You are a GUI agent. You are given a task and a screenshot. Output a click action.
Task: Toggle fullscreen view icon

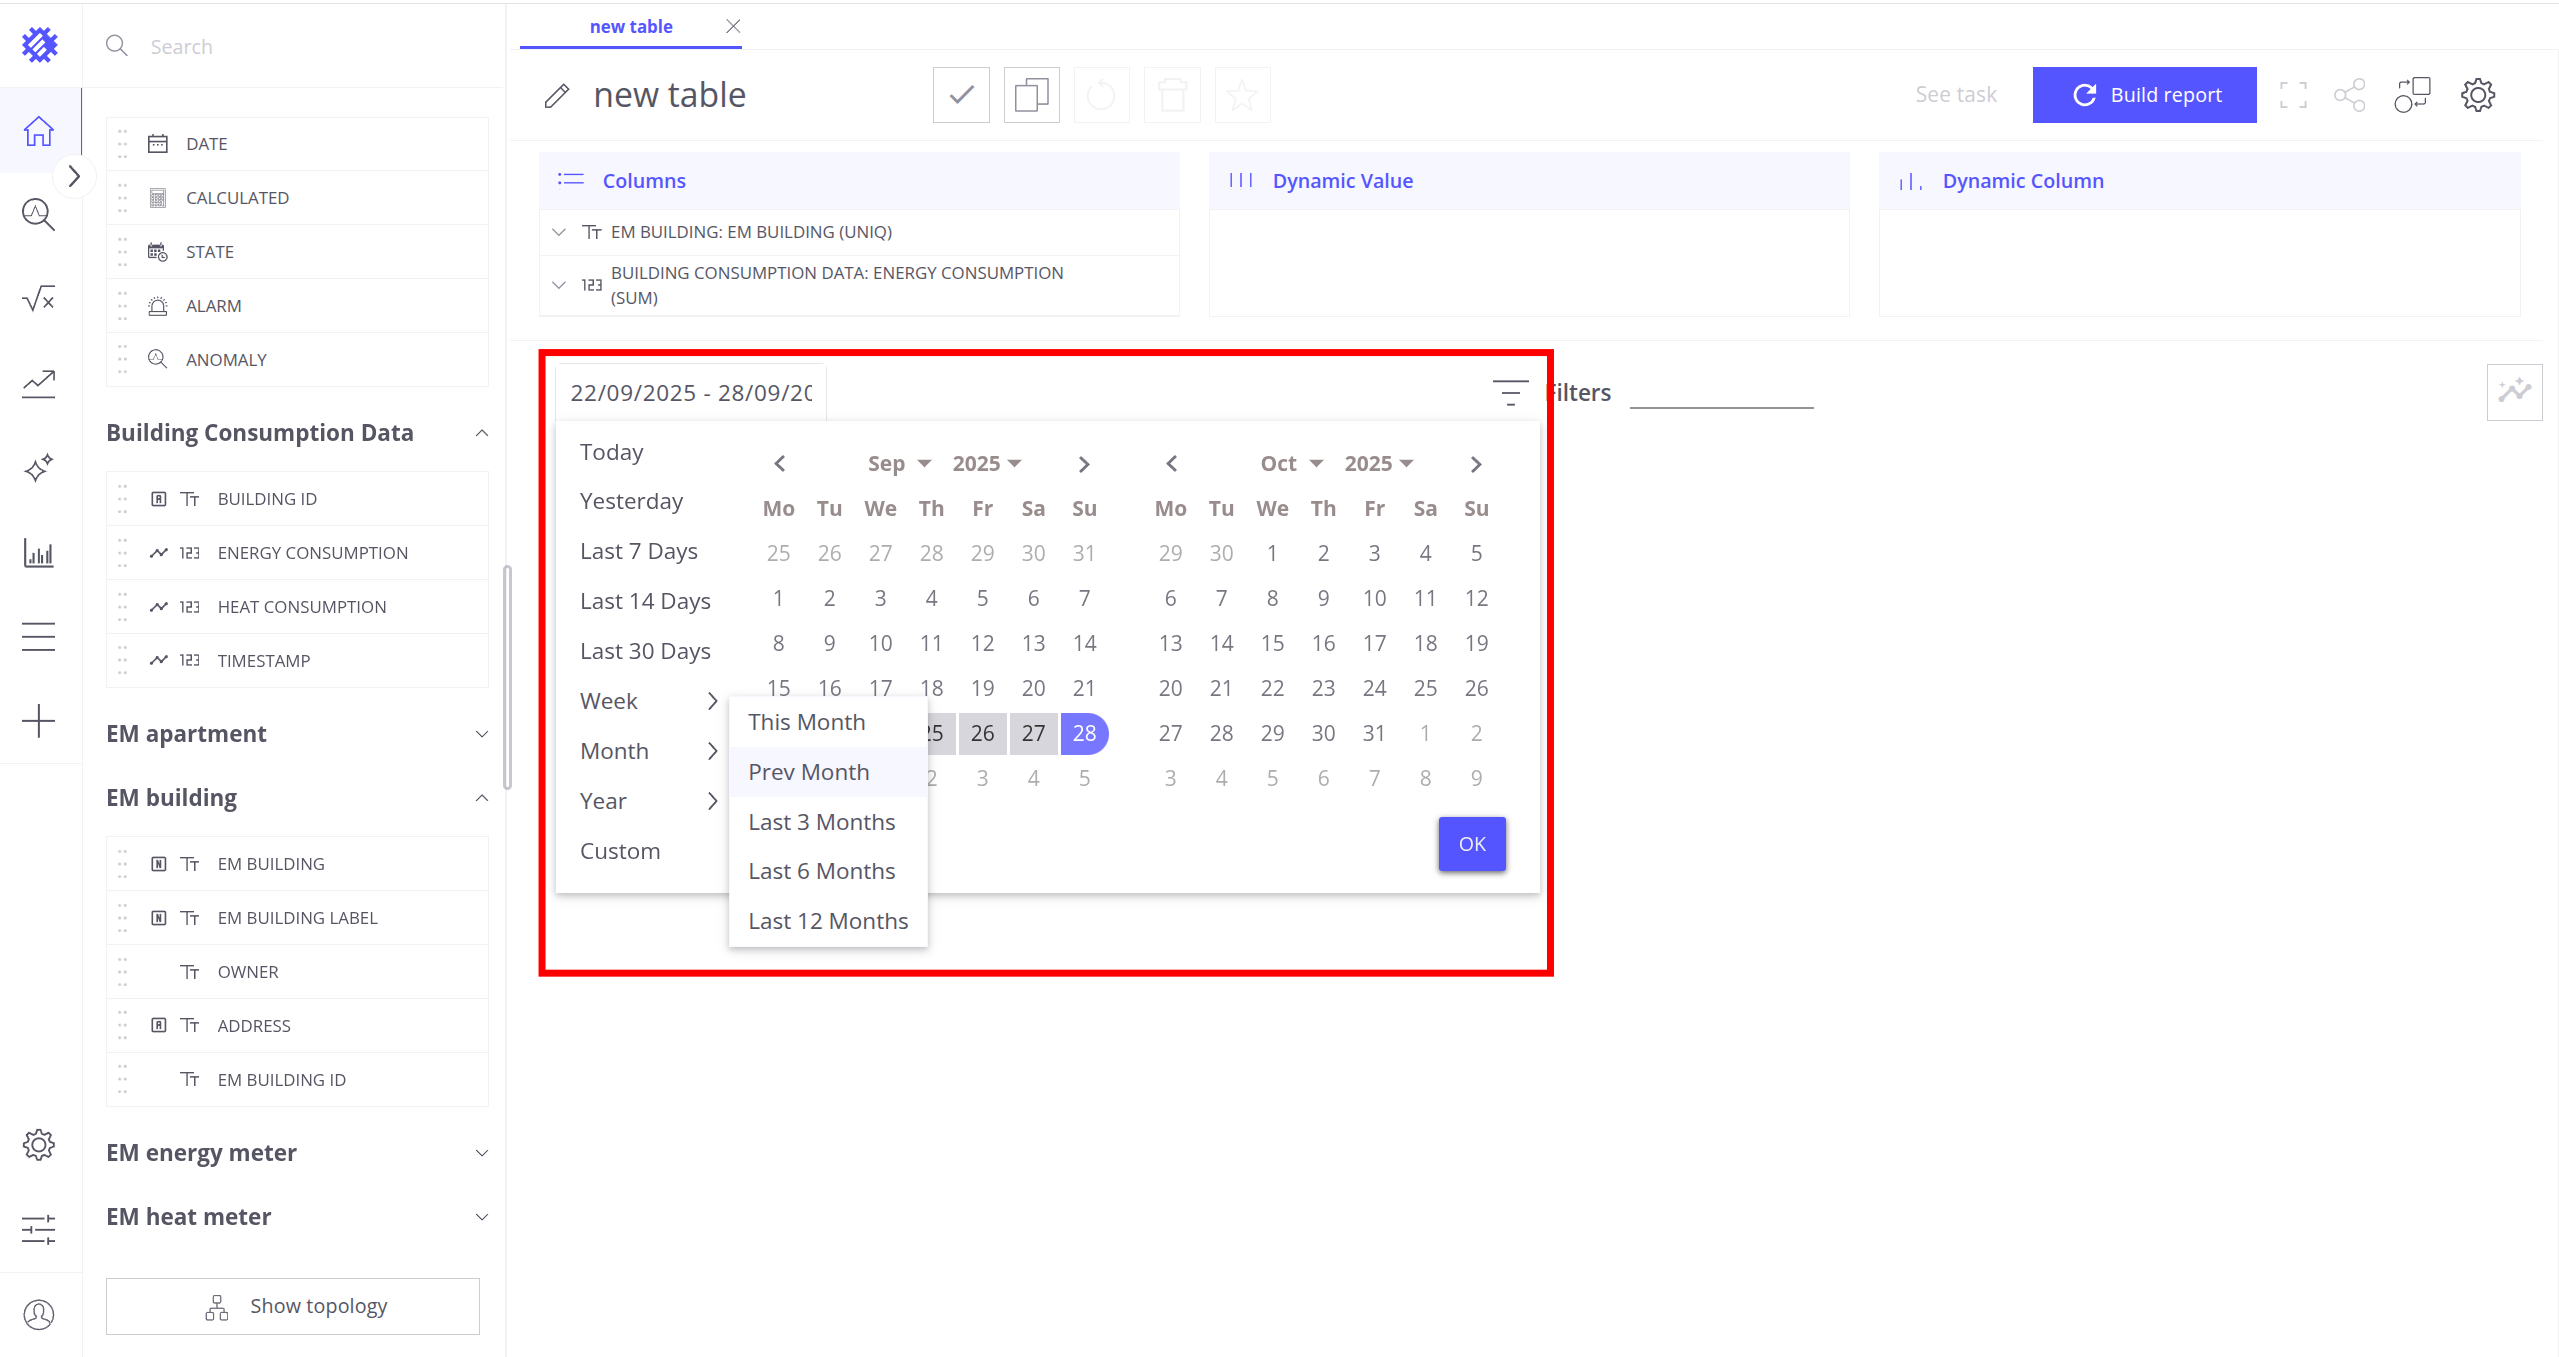[x=2293, y=96]
